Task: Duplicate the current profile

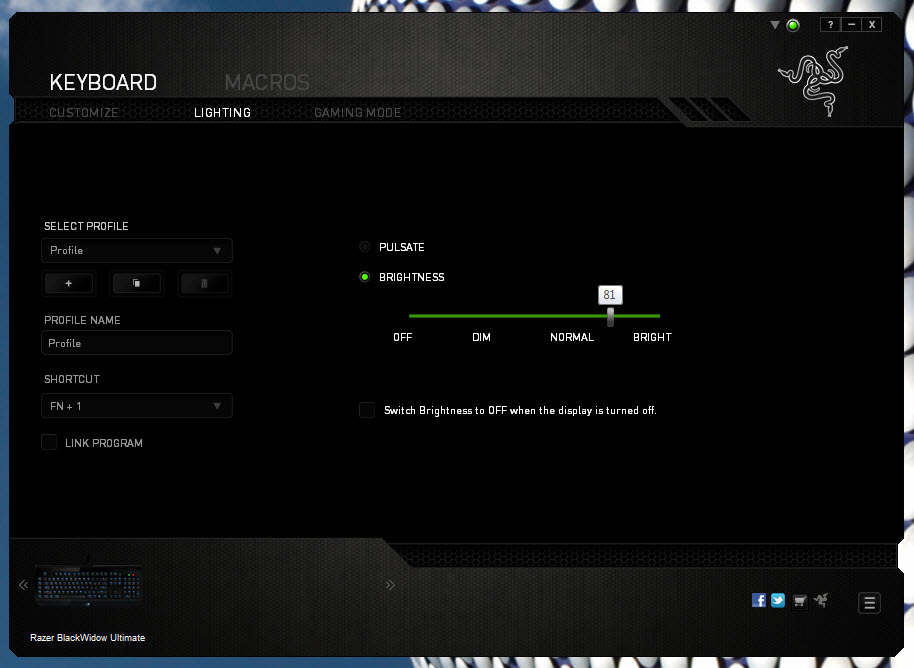Action: (136, 283)
